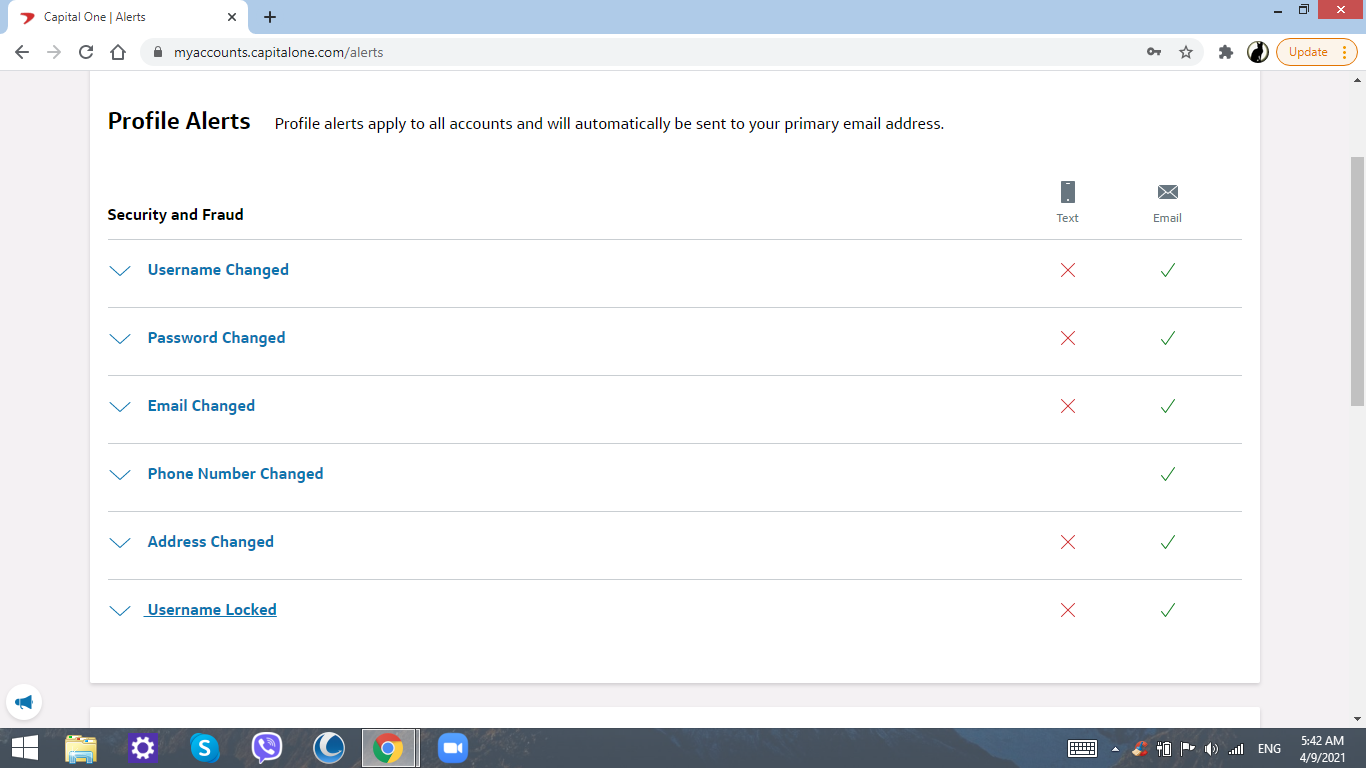Click the feedback megaphone icon
The width and height of the screenshot is (1366, 768).
coord(24,702)
